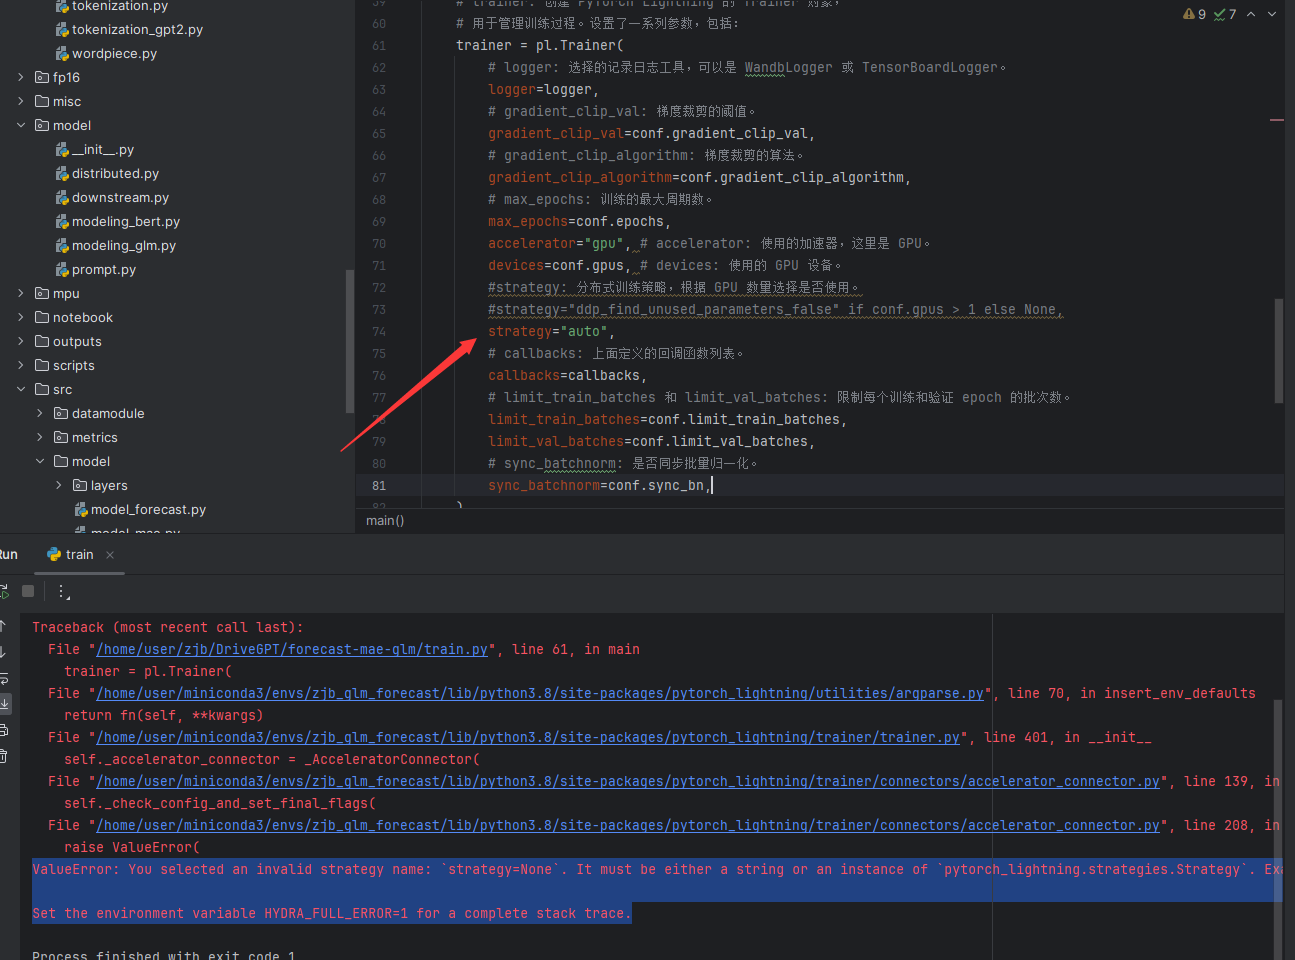Open downstream.py file
The height and width of the screenshot is (960, 1295).
120,197
